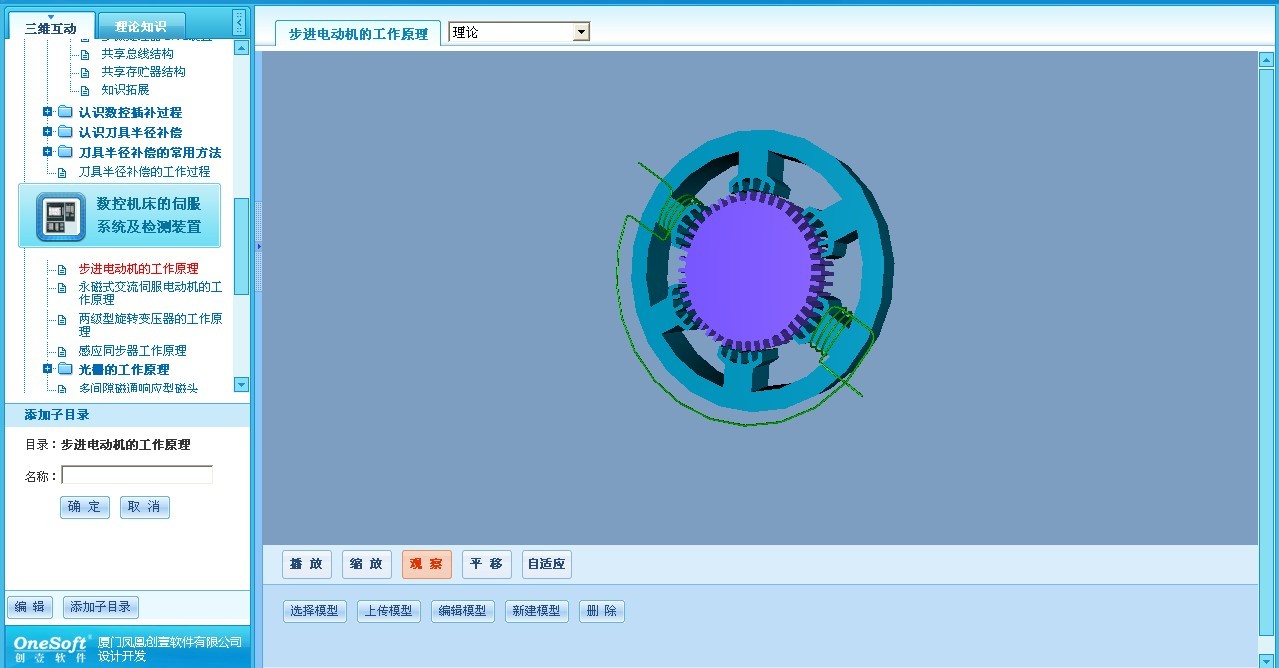Click the document icon beside 知识拓展
Viewport: 1279px width, 668px height.
tap(85, 90)
